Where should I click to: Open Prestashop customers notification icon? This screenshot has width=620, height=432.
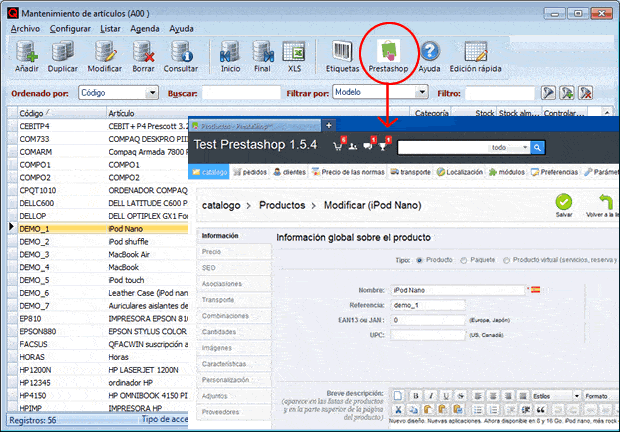pos(353,147)
